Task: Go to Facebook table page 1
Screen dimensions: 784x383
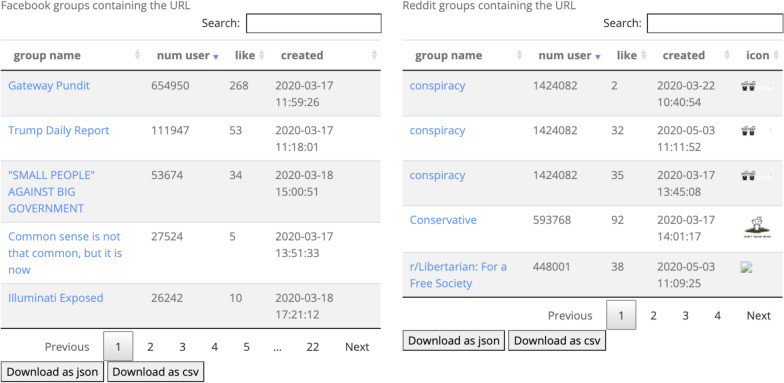Action: (x=118, y=346)
